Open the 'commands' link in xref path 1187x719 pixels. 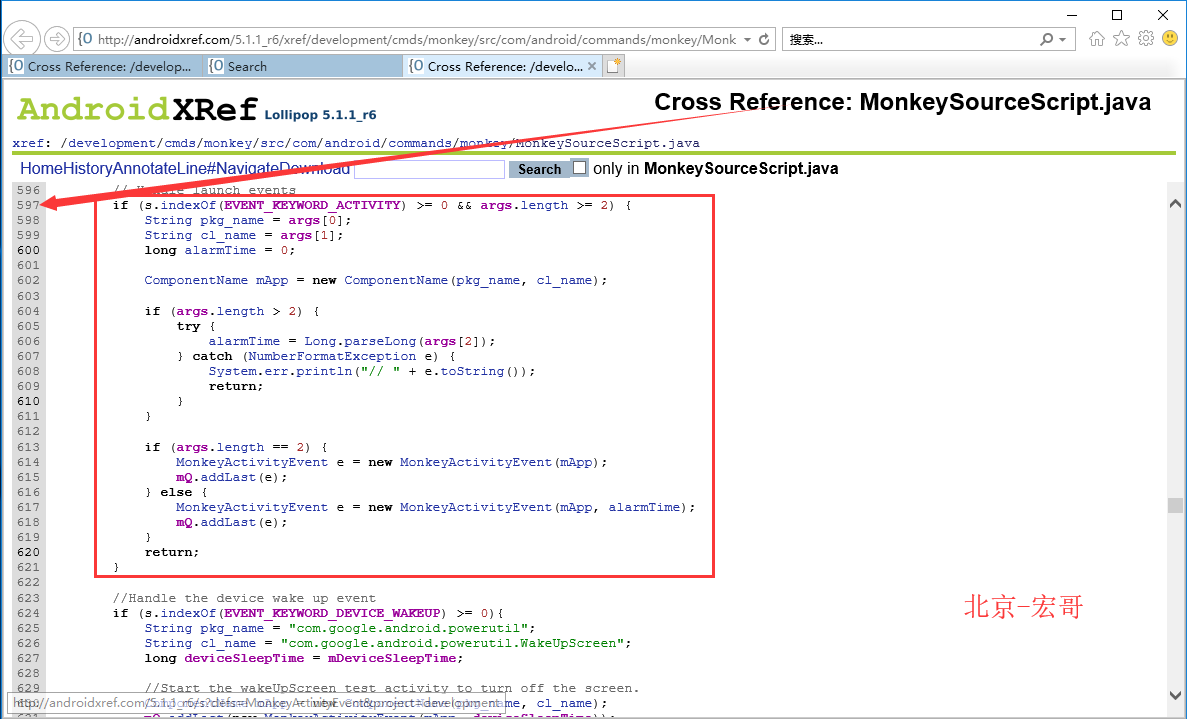(420, 143)
